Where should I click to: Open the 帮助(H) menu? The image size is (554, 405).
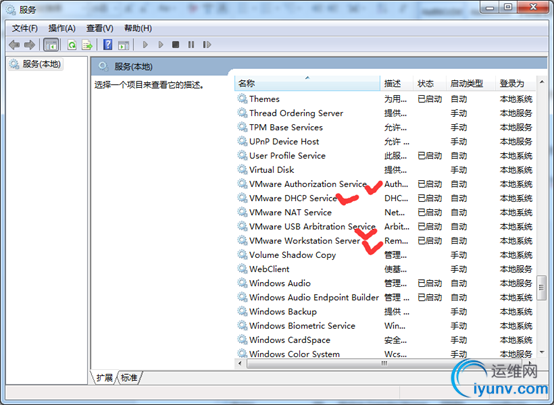click(138, 28)
